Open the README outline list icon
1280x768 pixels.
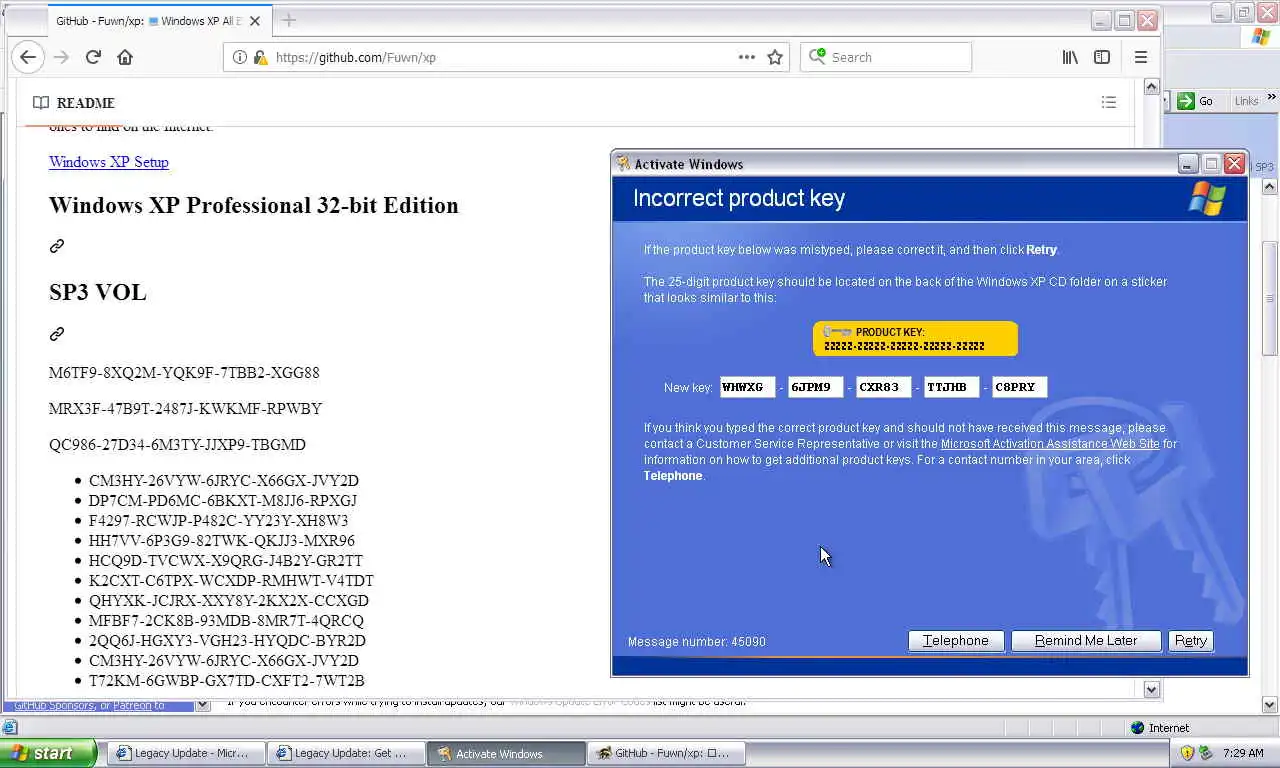coord(1109,102)
